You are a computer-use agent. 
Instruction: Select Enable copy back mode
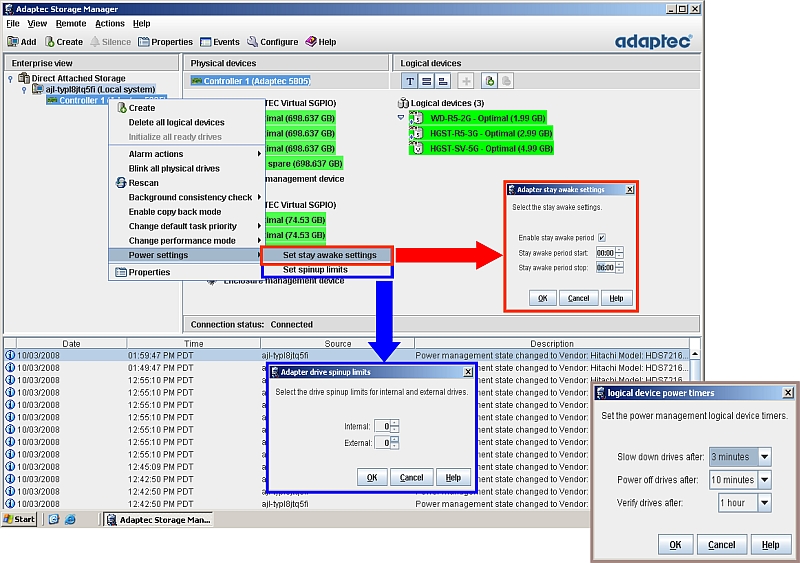(175, 212)
